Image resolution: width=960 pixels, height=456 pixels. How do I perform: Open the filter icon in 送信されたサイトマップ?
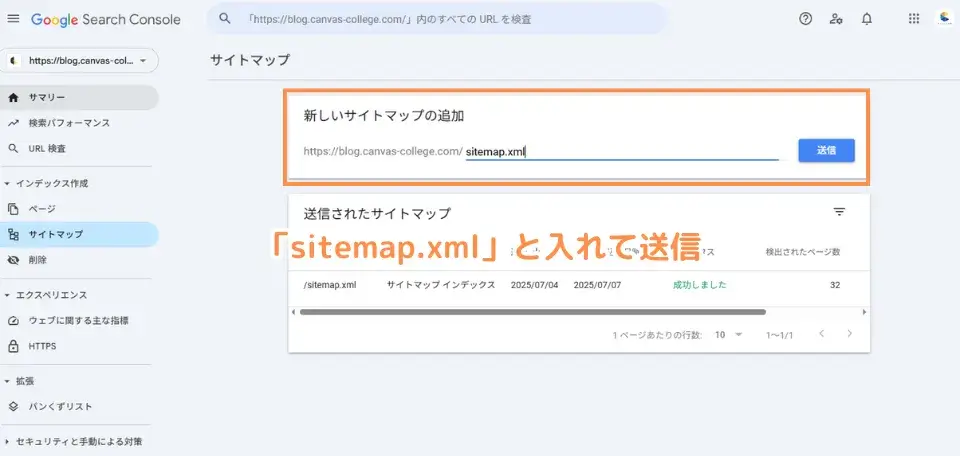click(839, 212)
